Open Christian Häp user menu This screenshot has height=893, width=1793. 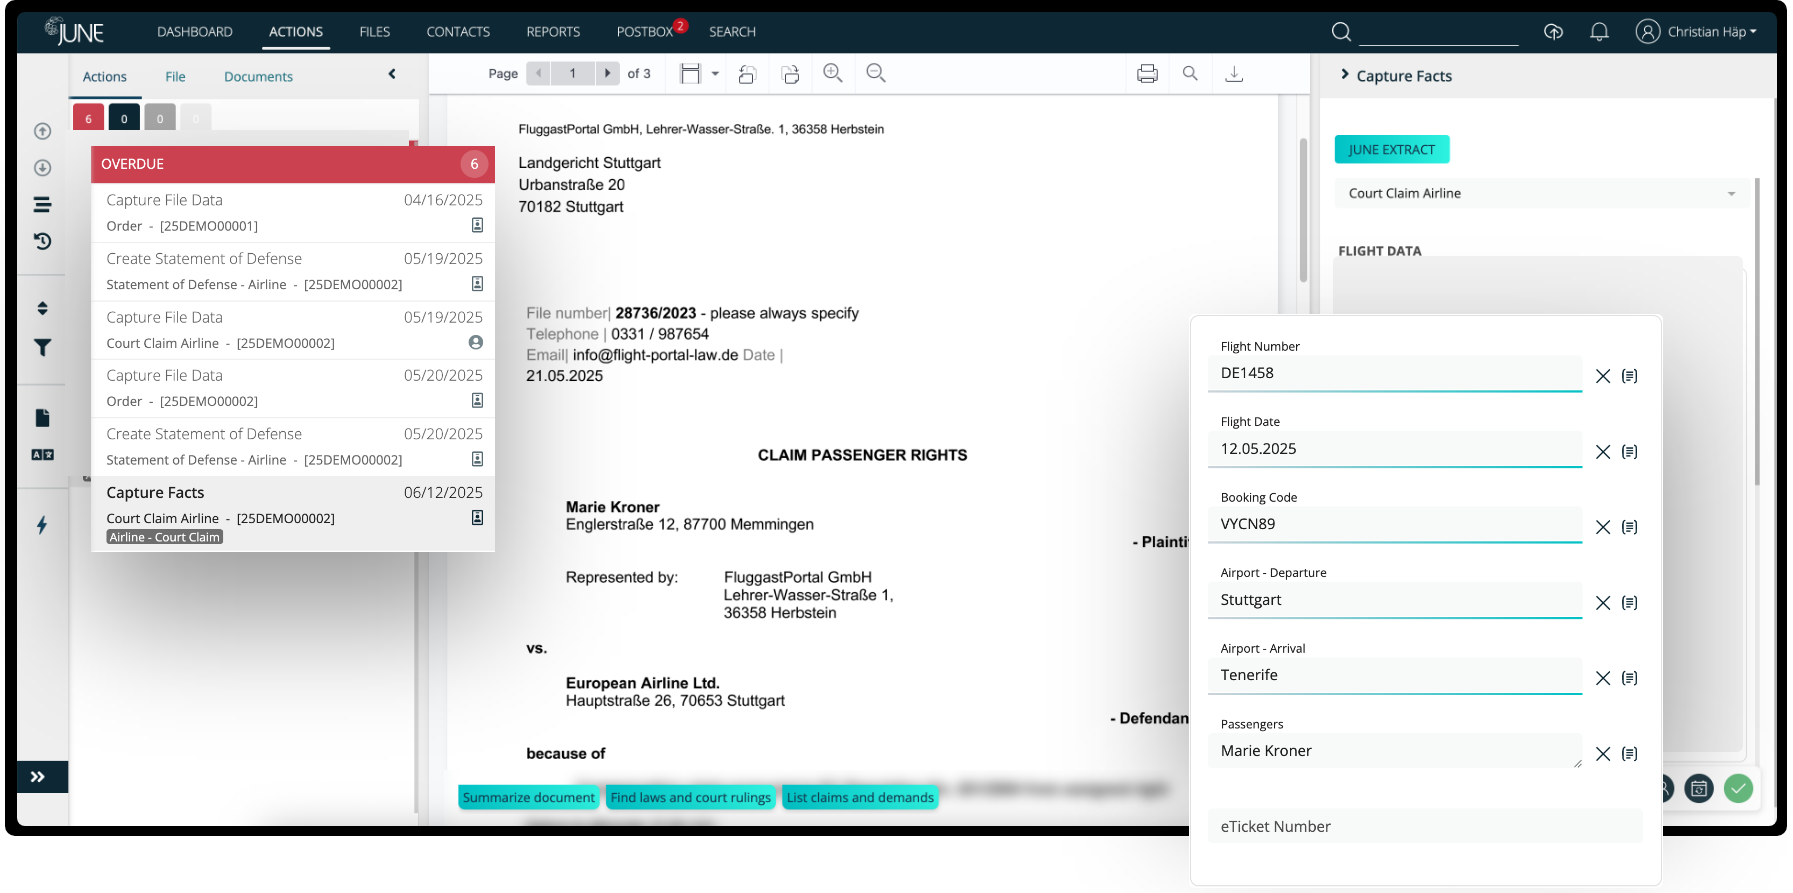click(x=1697, y=32)
